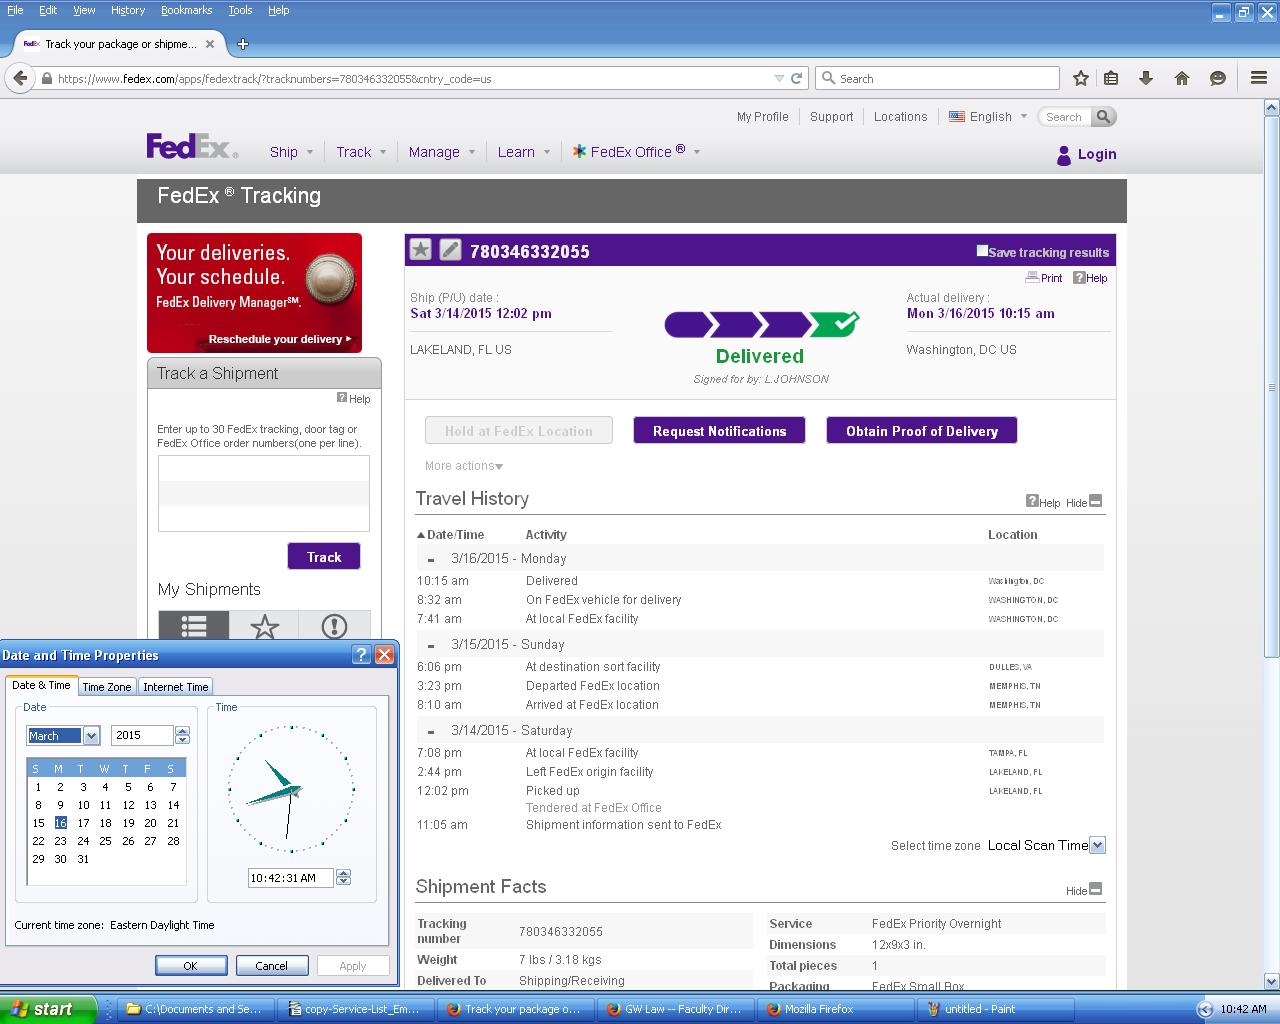Collapse the 3/14/2015 Saturday group
Image resolution: width=1280 pixels, height=1024 pixels.
tap(431, 732)
